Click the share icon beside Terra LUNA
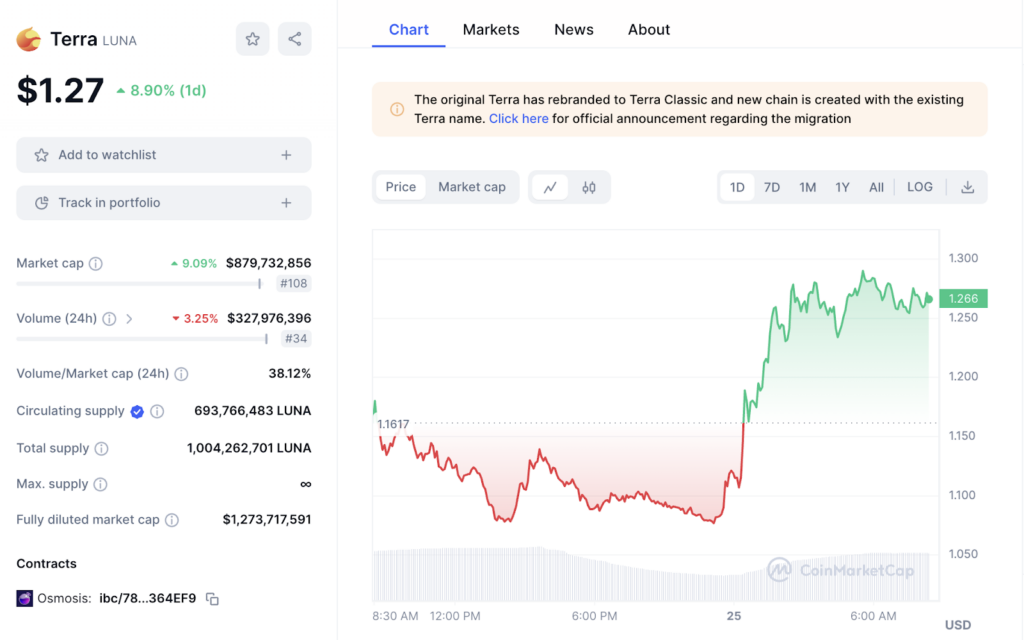The height and width of the screenshot is (640, 1024). pyautogui.click(x=294, y=39)
